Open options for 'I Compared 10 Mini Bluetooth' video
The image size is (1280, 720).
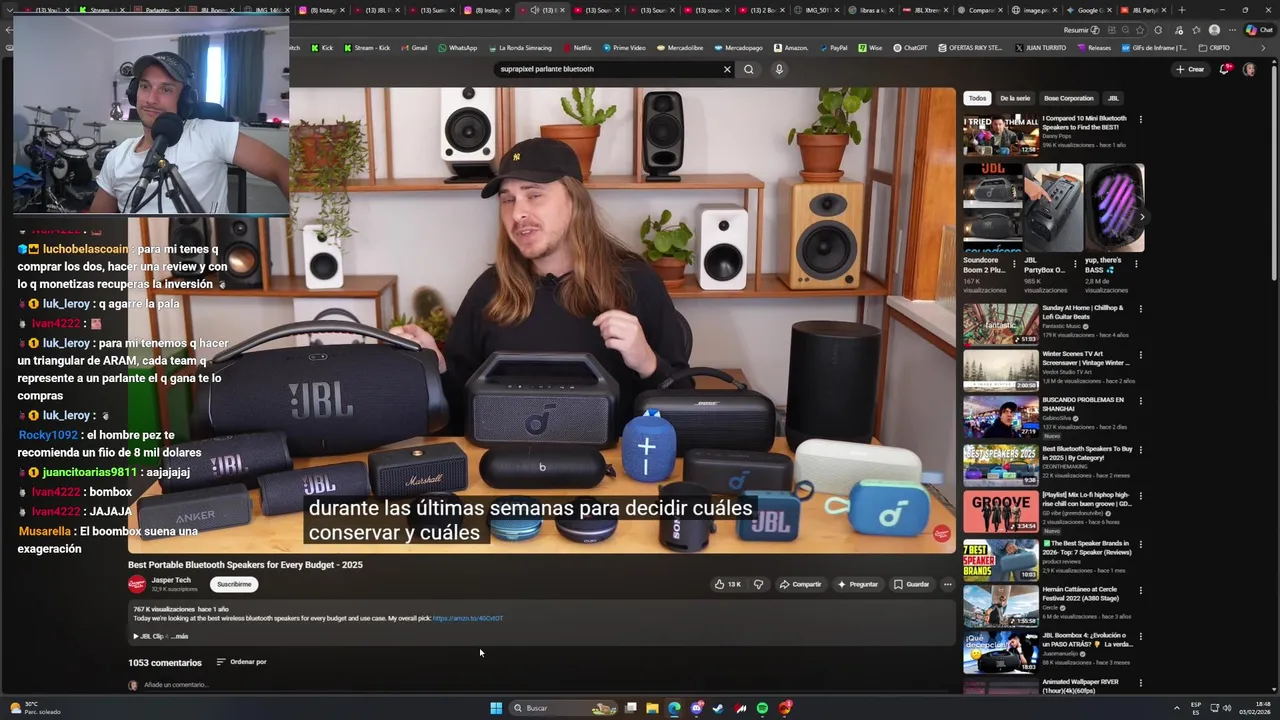click(1141, 119)
